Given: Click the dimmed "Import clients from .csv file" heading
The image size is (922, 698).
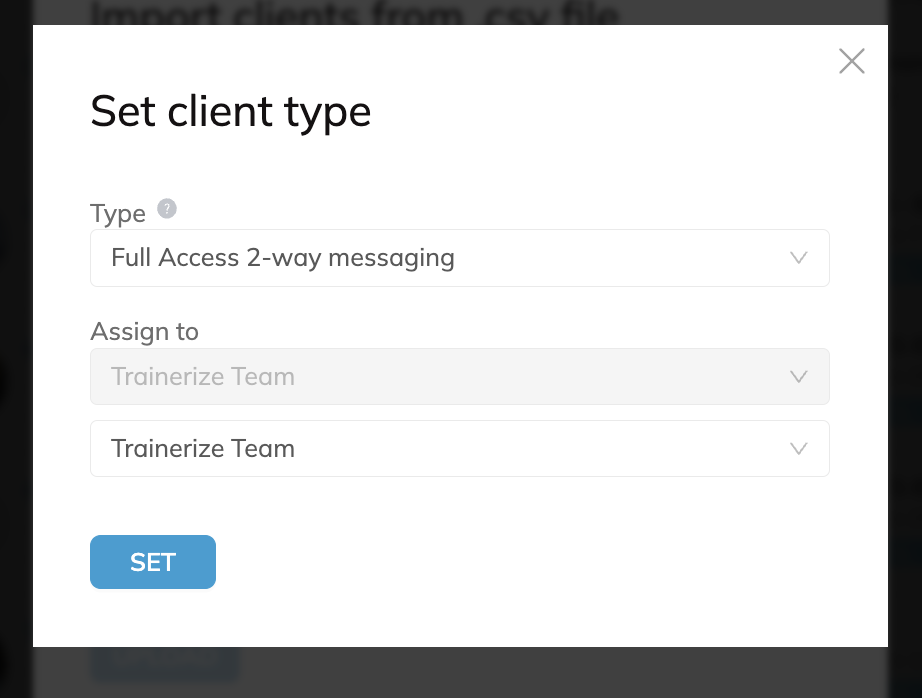Looking at the screenshot, I should pos(355,13).
